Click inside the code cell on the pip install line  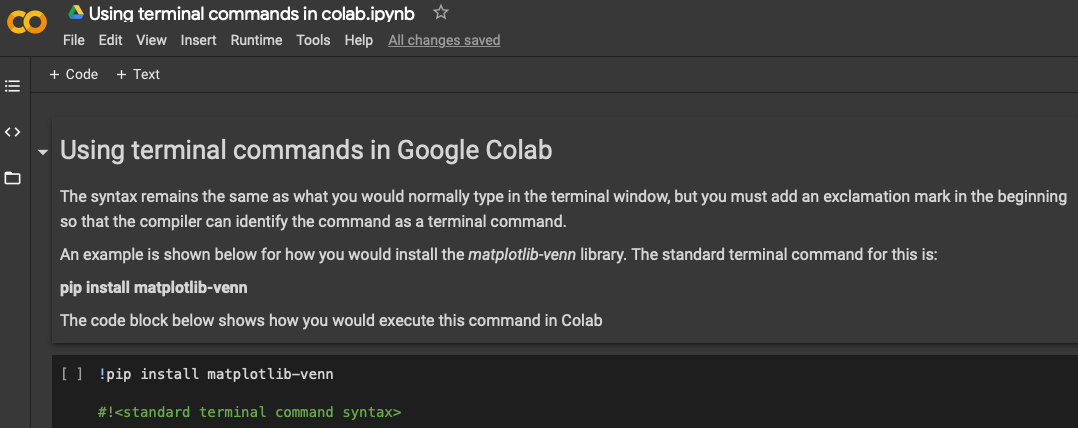coord(216,374)
